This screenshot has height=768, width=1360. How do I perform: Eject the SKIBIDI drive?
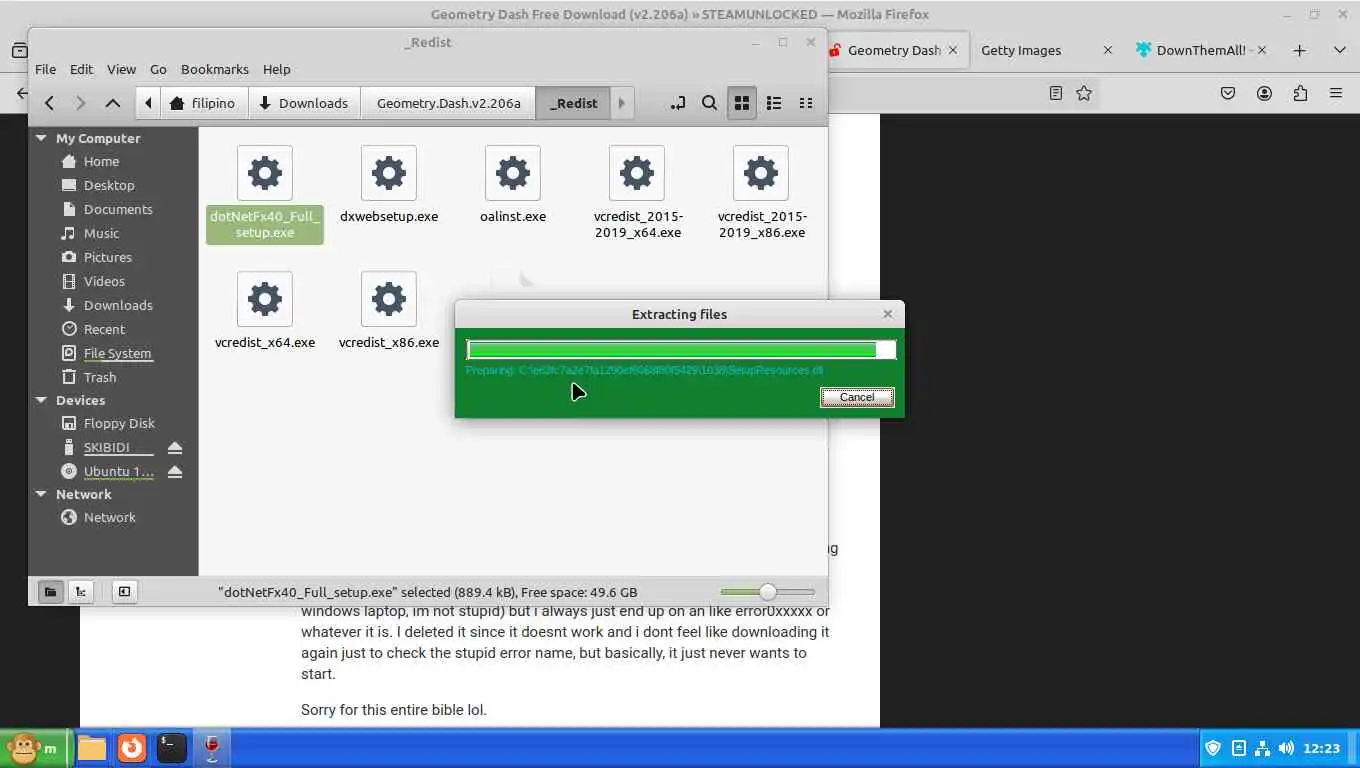(175, 447)
